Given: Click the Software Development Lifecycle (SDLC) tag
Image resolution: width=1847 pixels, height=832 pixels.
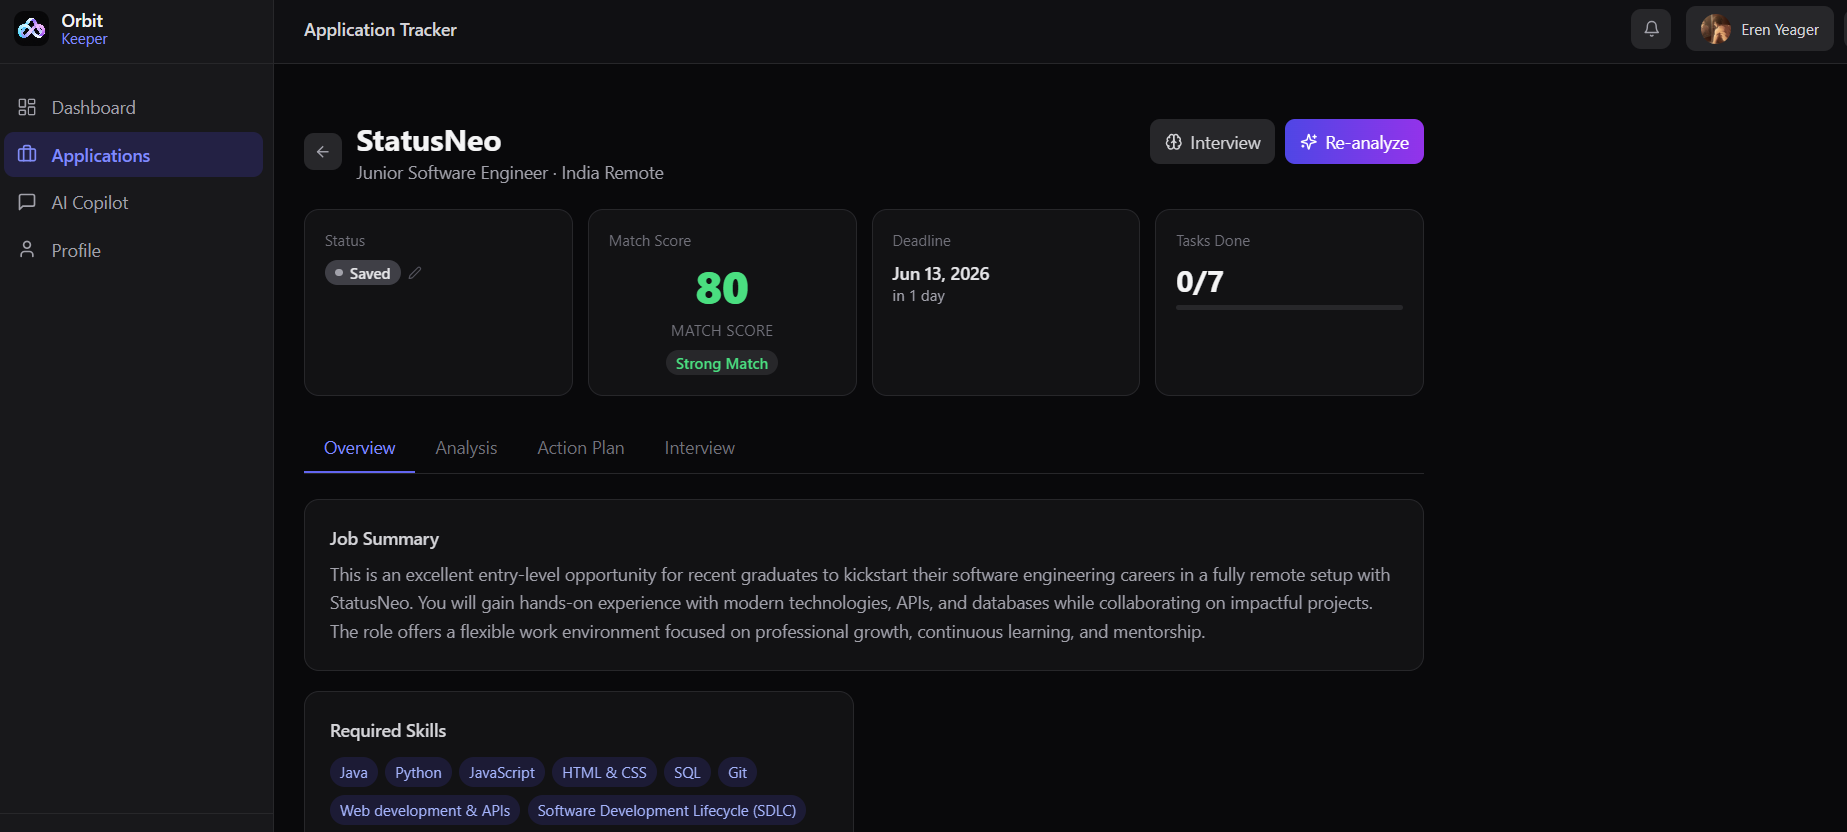Looking at the screenshot, I should [667, 810].
